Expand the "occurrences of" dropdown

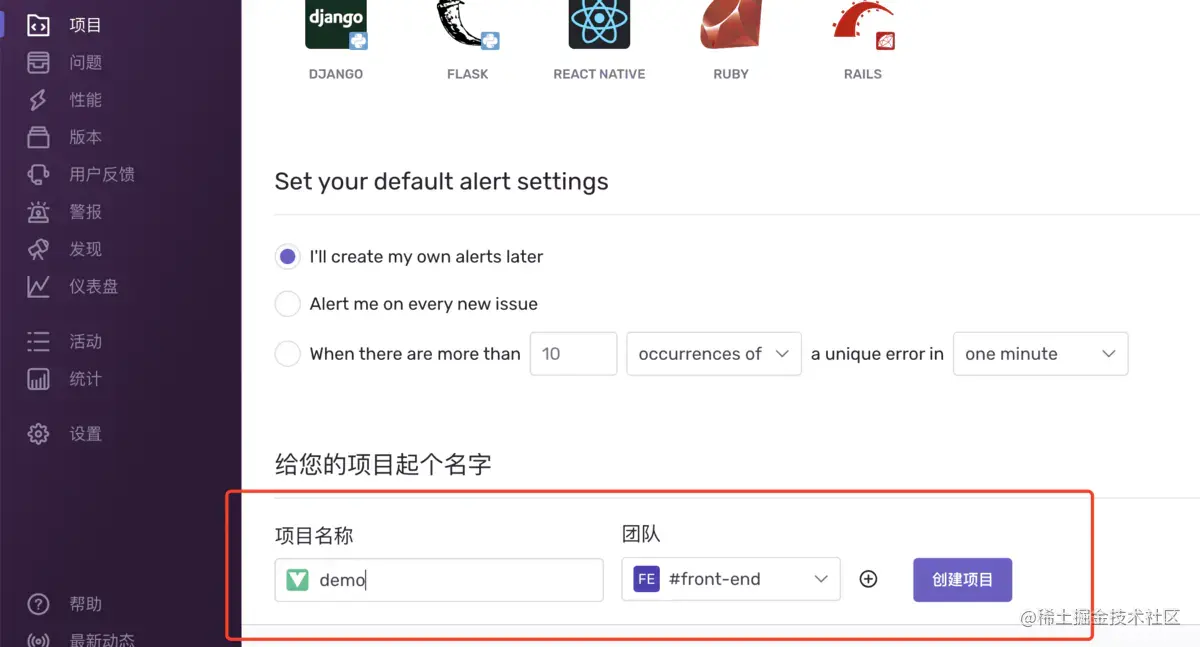pyautogui.click(x=714, y=354)
